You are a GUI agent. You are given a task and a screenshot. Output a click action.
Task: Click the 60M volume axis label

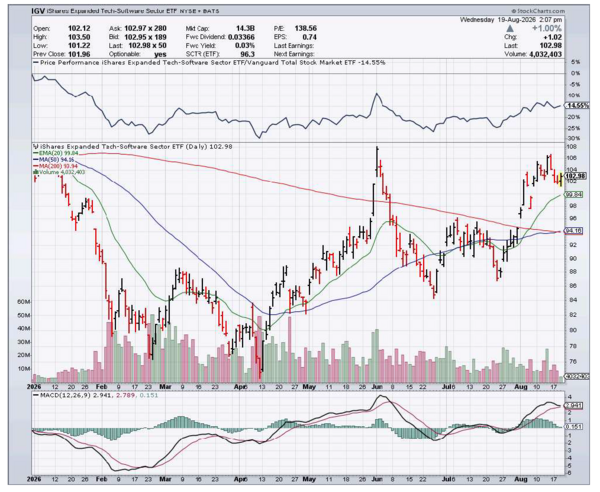[24, 302]
